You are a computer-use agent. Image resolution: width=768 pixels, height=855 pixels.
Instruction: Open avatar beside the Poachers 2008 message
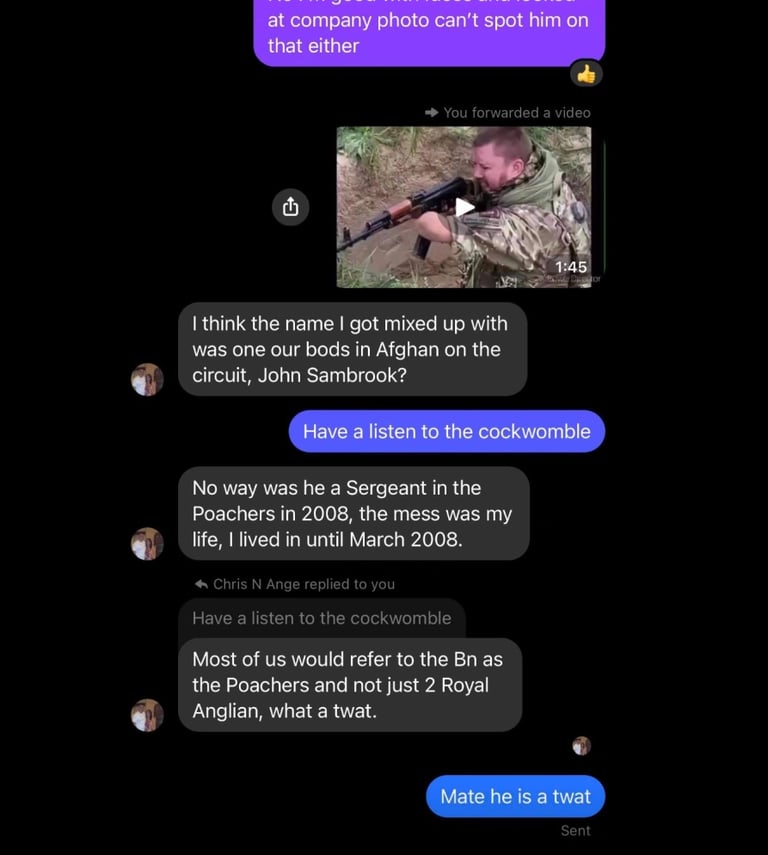click(147, 544)
